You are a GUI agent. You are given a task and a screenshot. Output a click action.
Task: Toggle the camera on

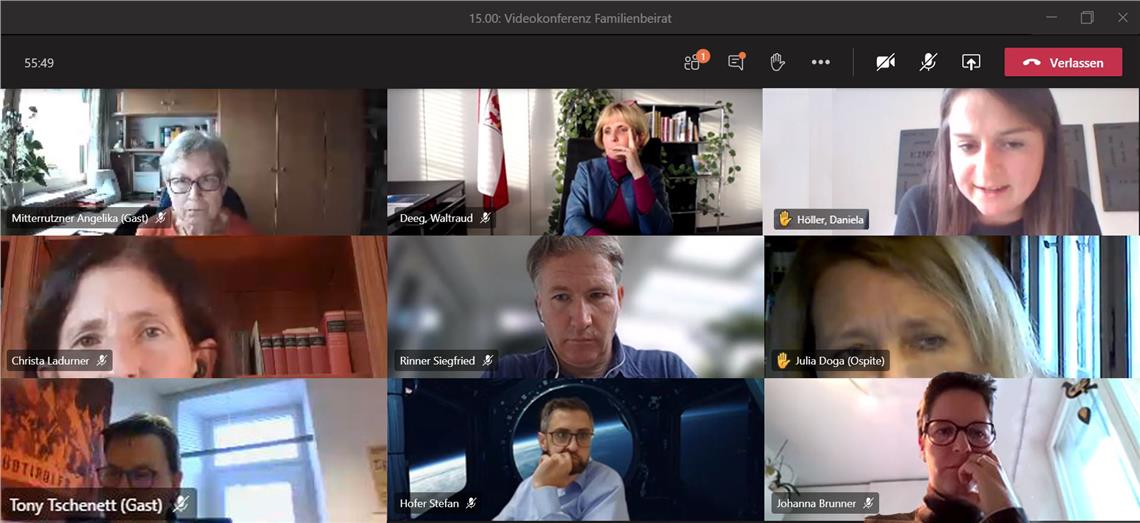pyautogui.click(x=885, y=62)
